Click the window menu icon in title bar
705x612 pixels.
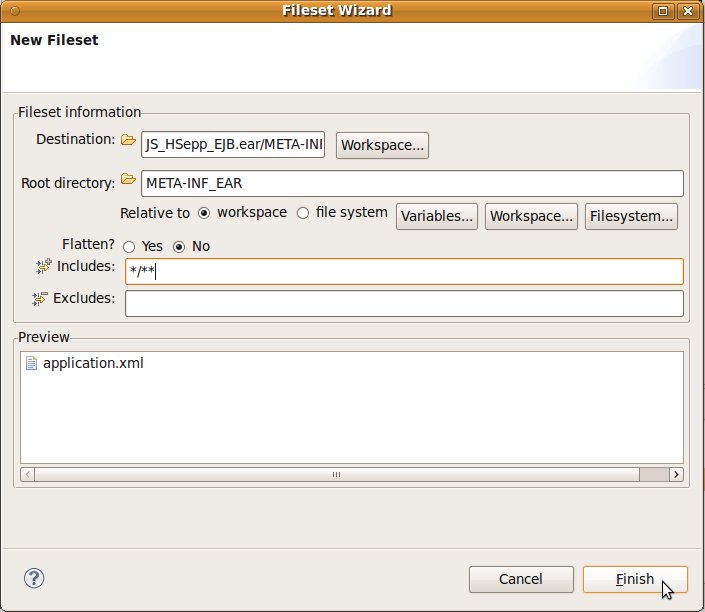[12, 11]
